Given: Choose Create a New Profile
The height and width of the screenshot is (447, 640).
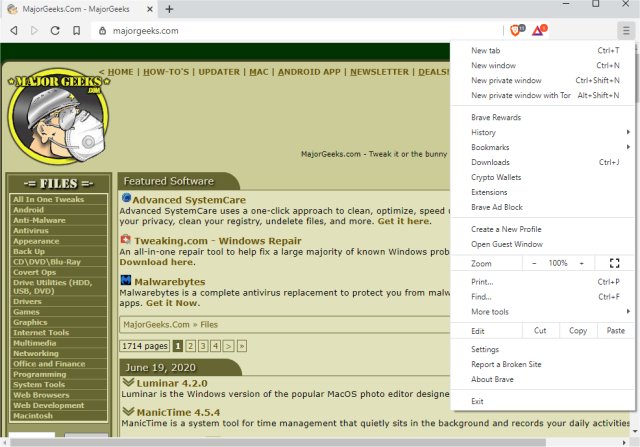Looking at the screenshot, I should click(543, 229).
